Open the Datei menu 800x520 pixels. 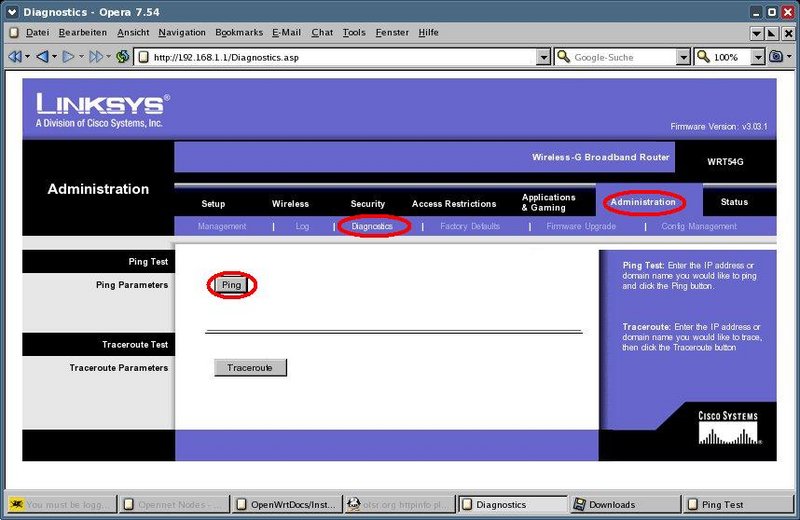[x=37, y=33]
